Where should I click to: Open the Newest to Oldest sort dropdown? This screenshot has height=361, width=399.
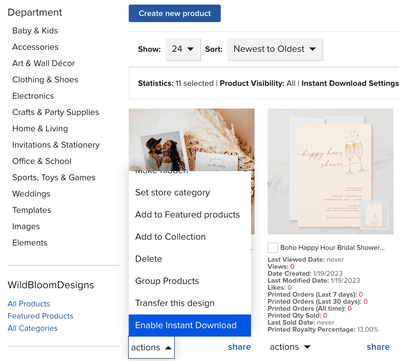pos(275,49)
